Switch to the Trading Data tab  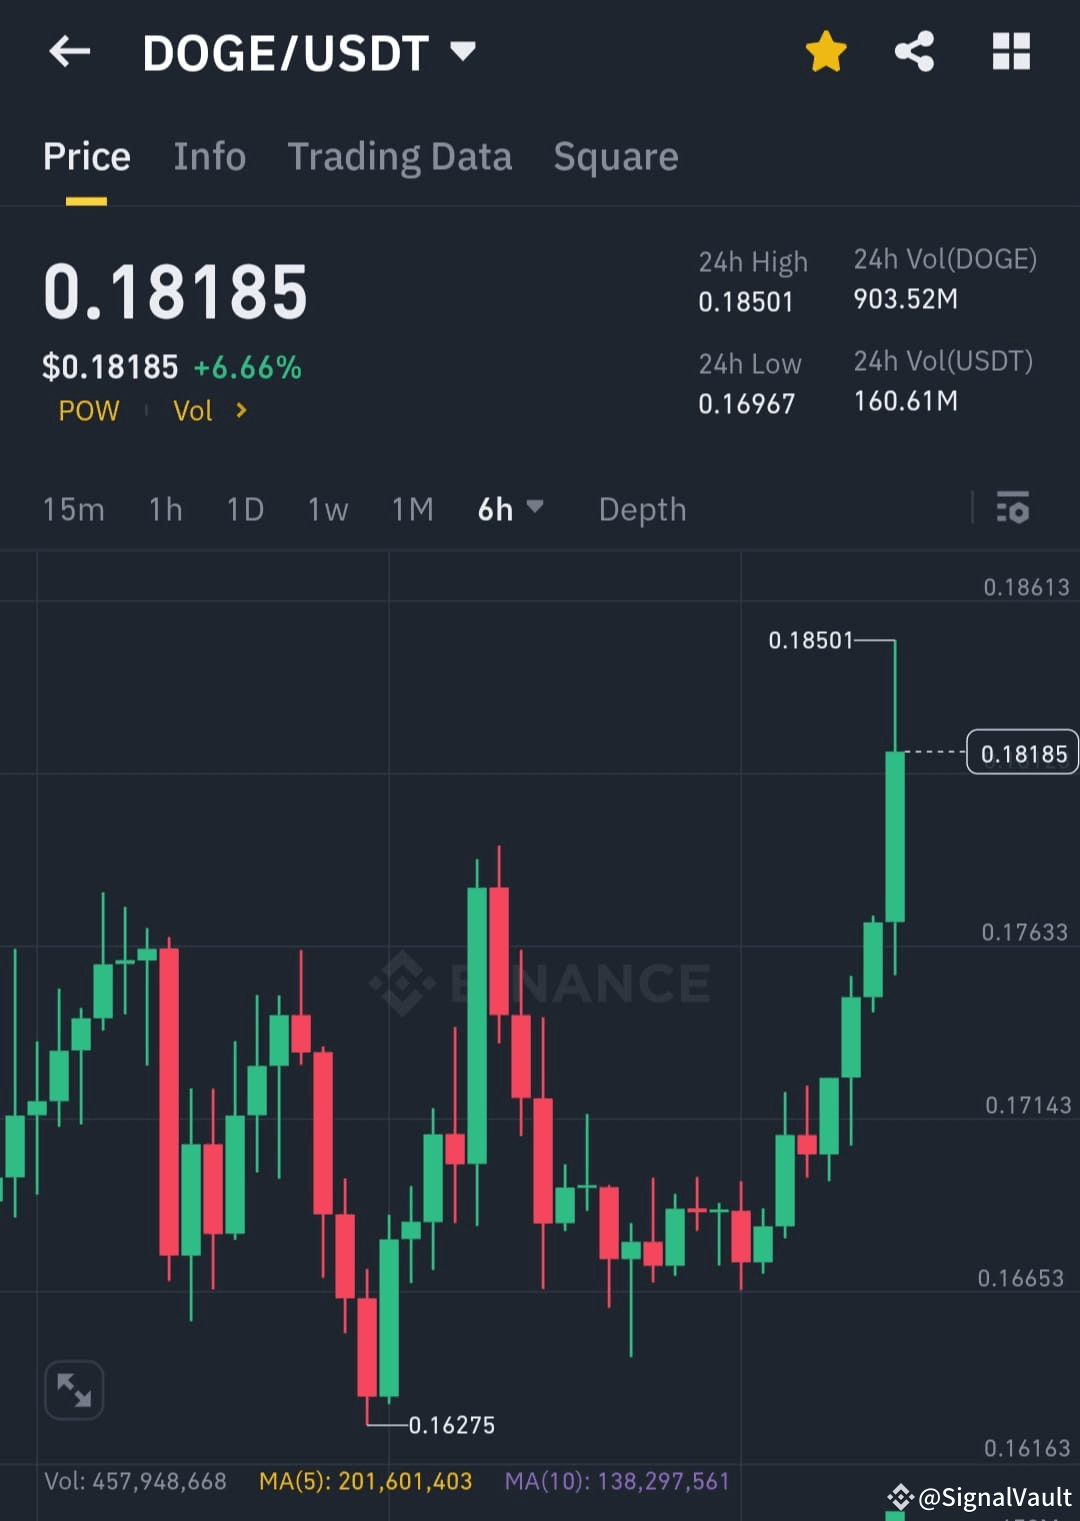point(400,156)
